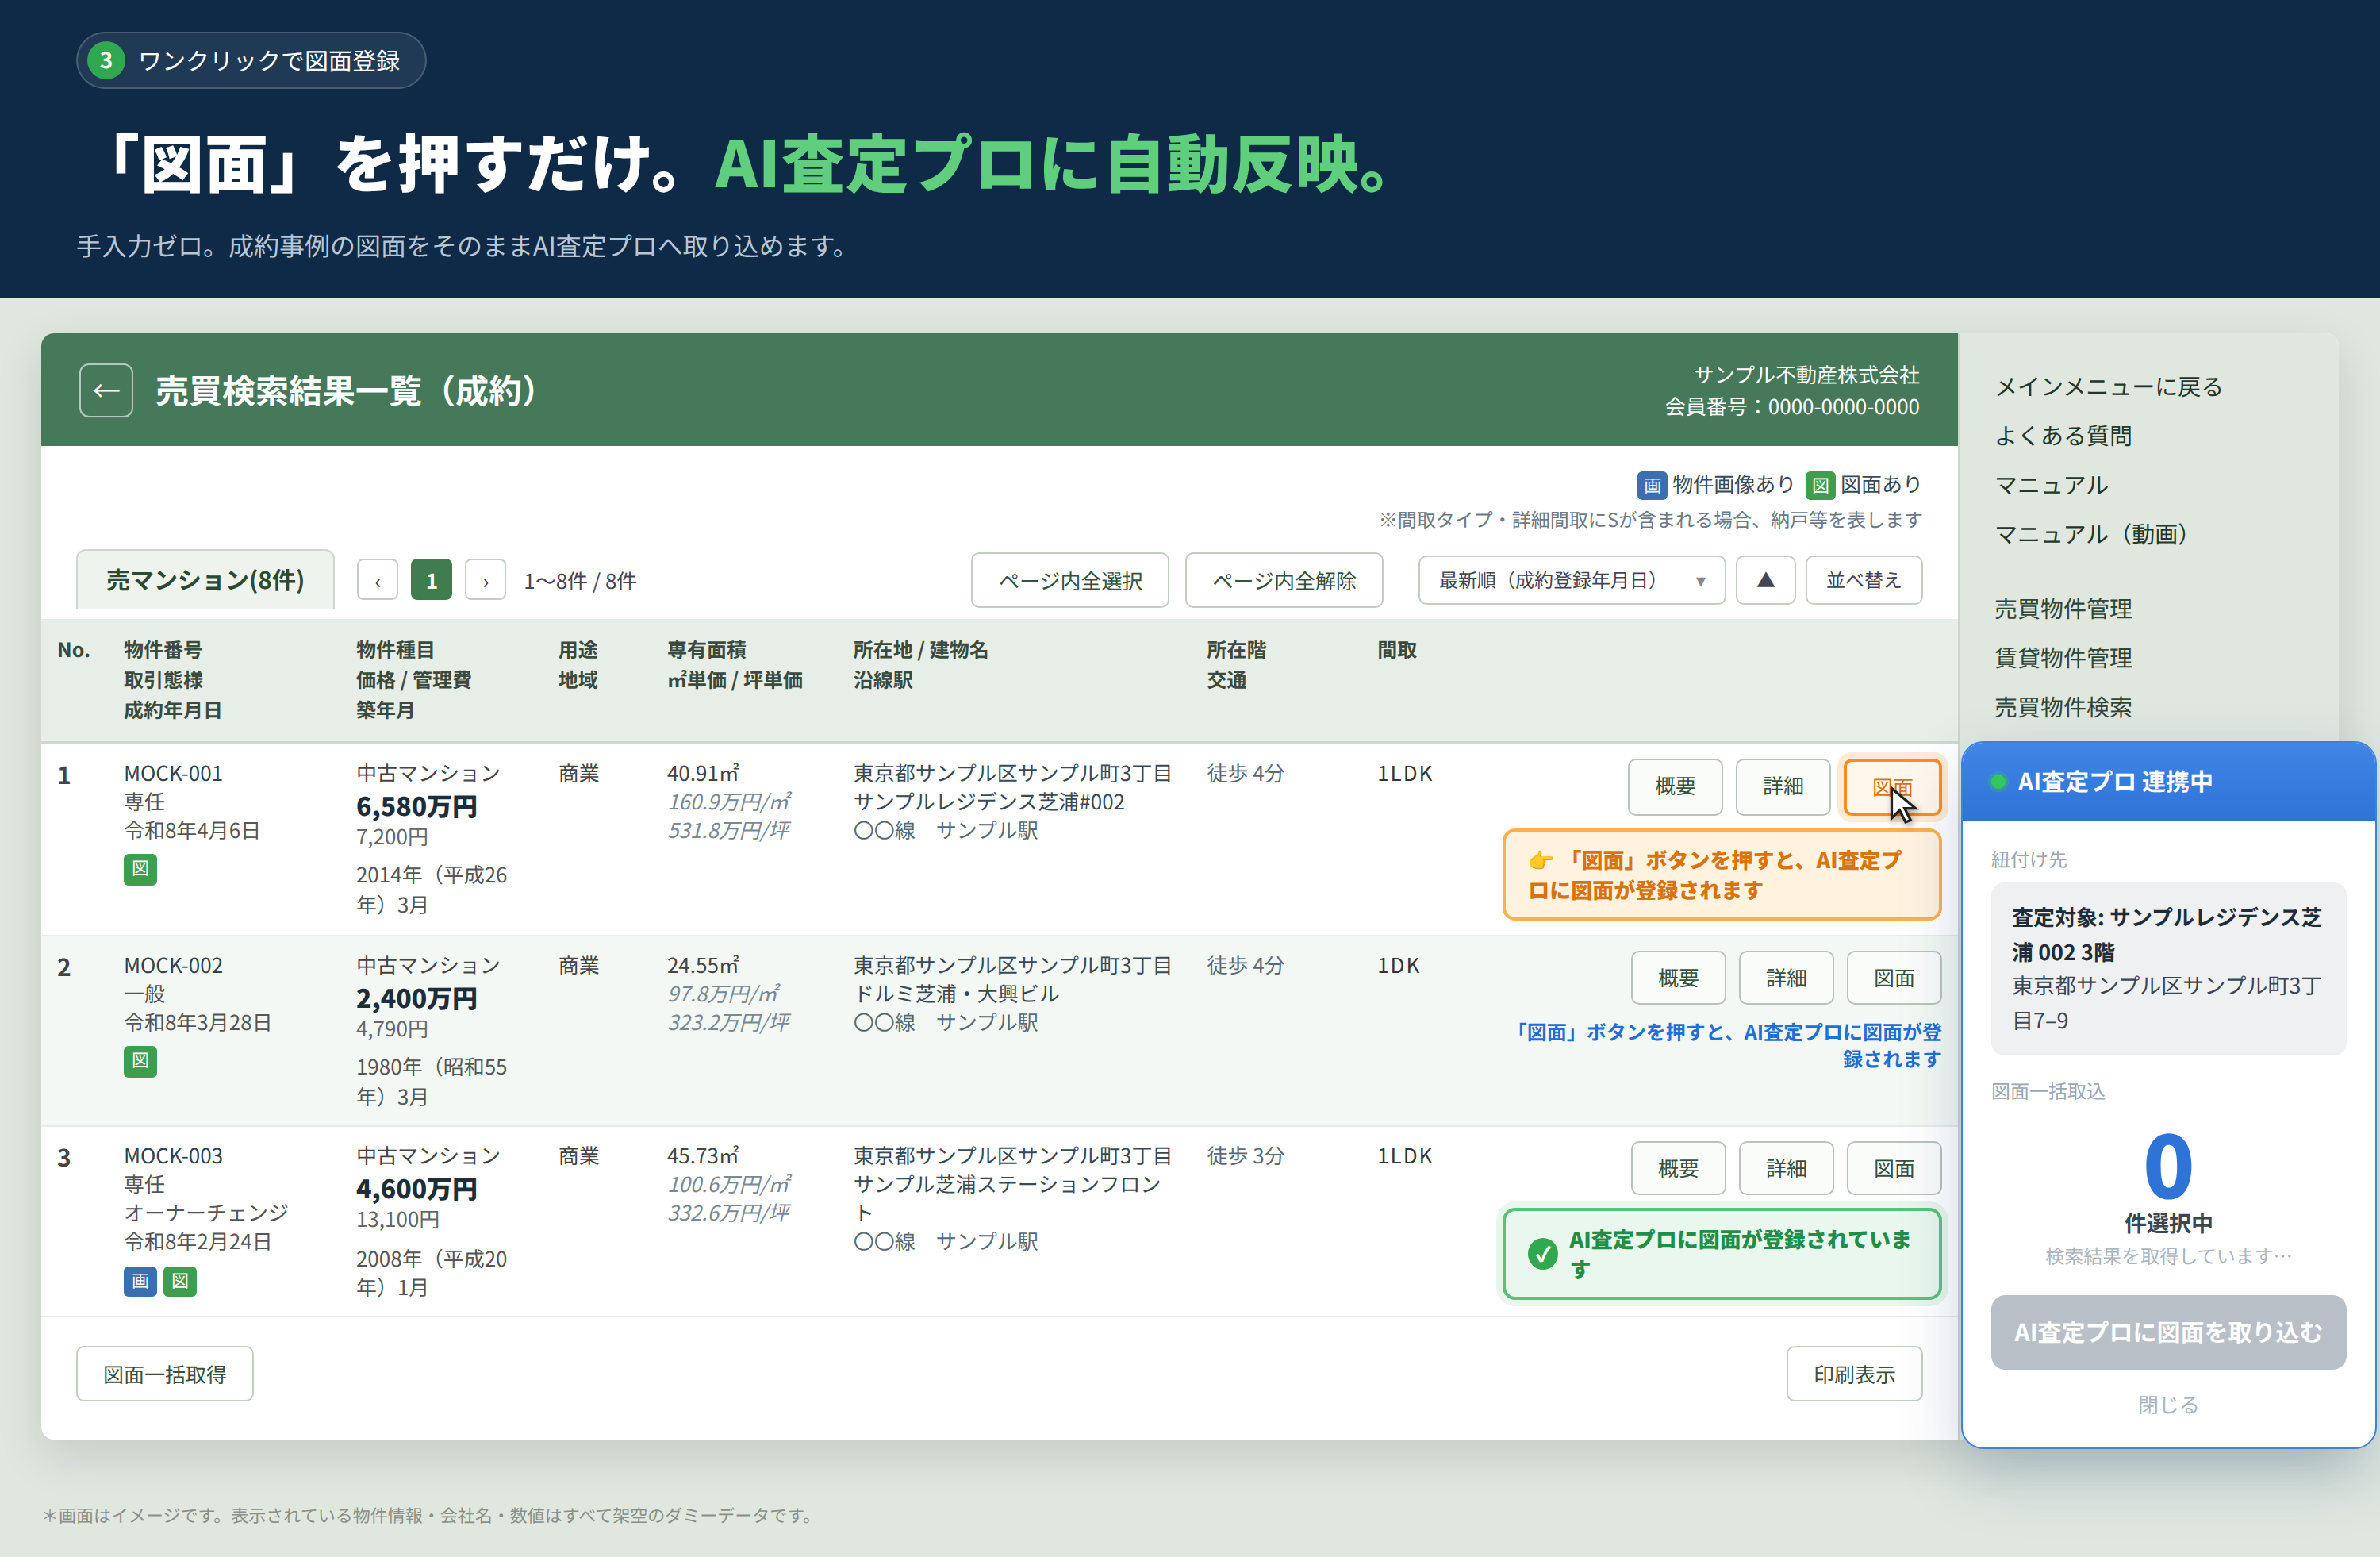Click property number MOCK-003
Image resolution: width=2380 pixels, height=1557 pixels.
point(173,1155)
